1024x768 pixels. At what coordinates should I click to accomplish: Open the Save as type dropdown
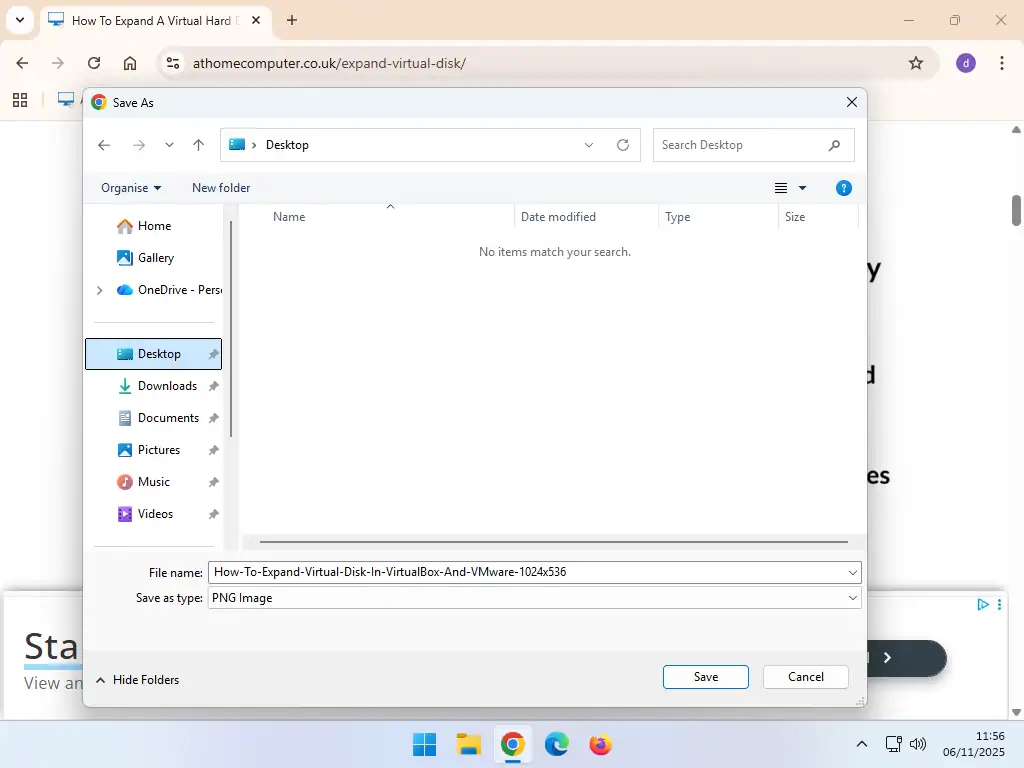pyautogui.click(x=533, y=597)
